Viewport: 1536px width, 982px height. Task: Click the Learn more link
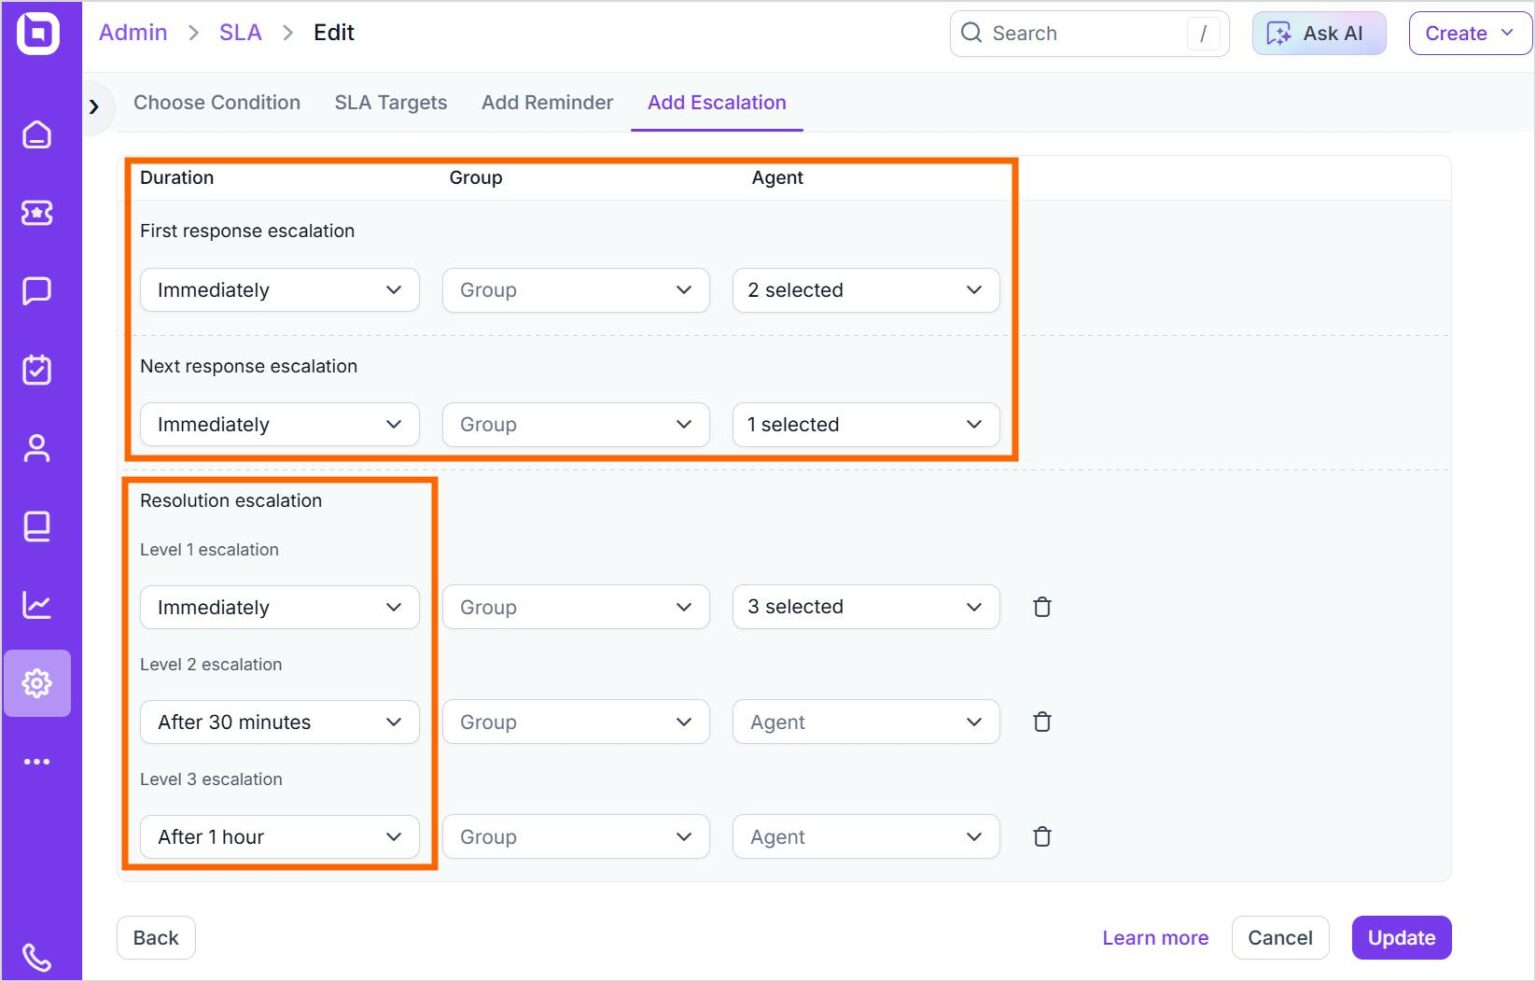(1155, 937)
